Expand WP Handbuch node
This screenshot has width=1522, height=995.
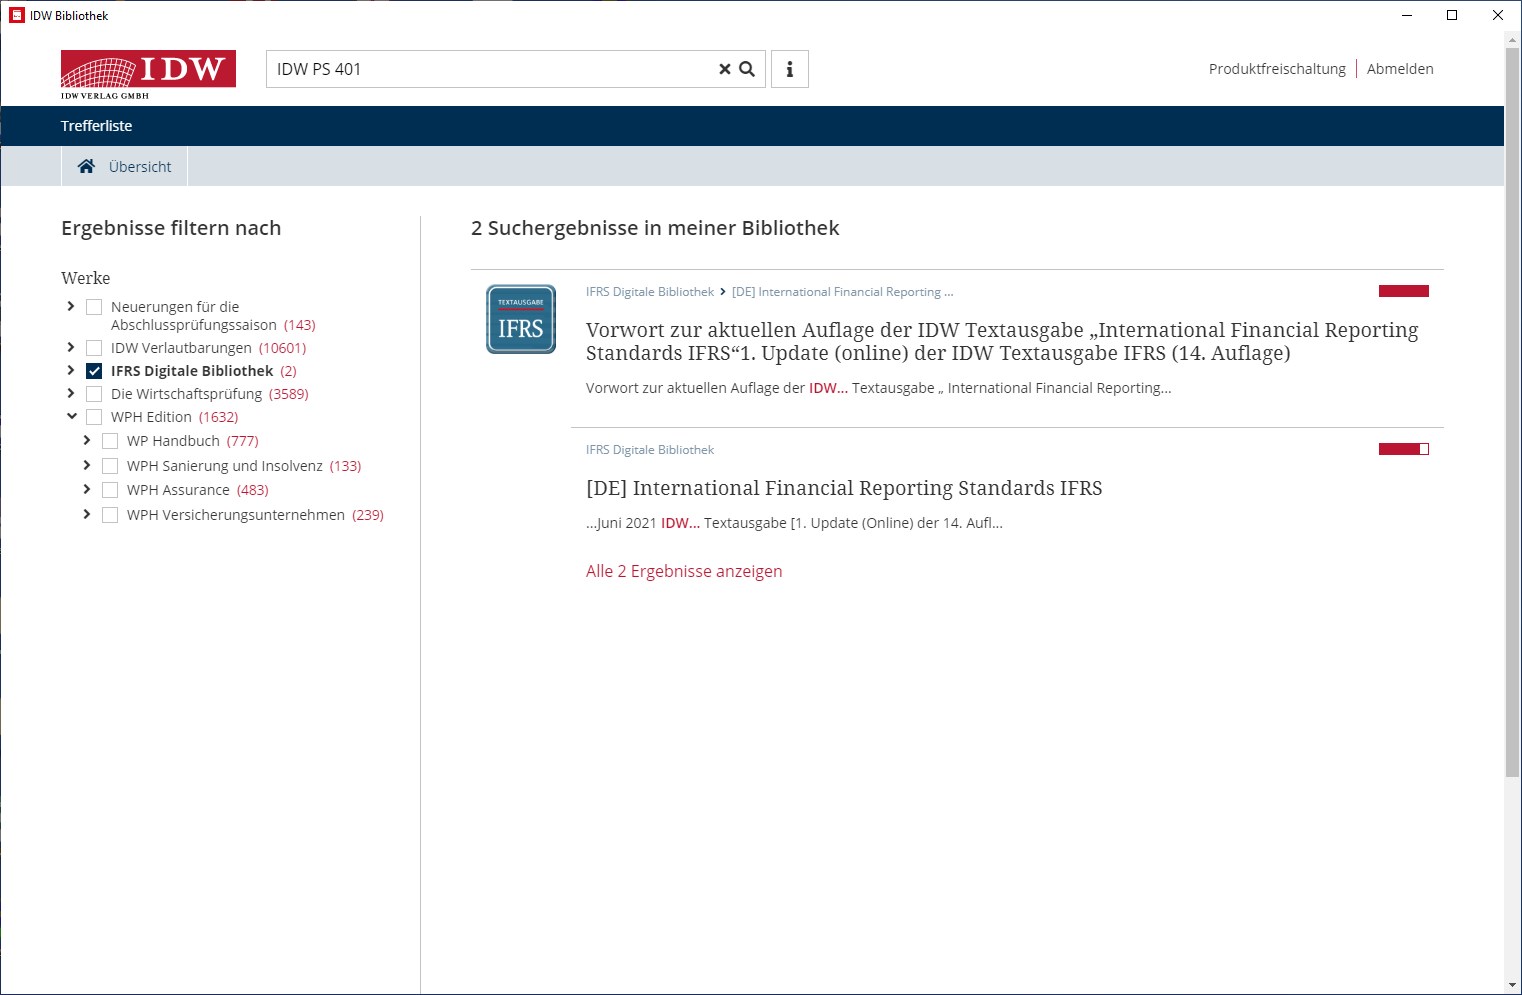(x=87, y=440)
